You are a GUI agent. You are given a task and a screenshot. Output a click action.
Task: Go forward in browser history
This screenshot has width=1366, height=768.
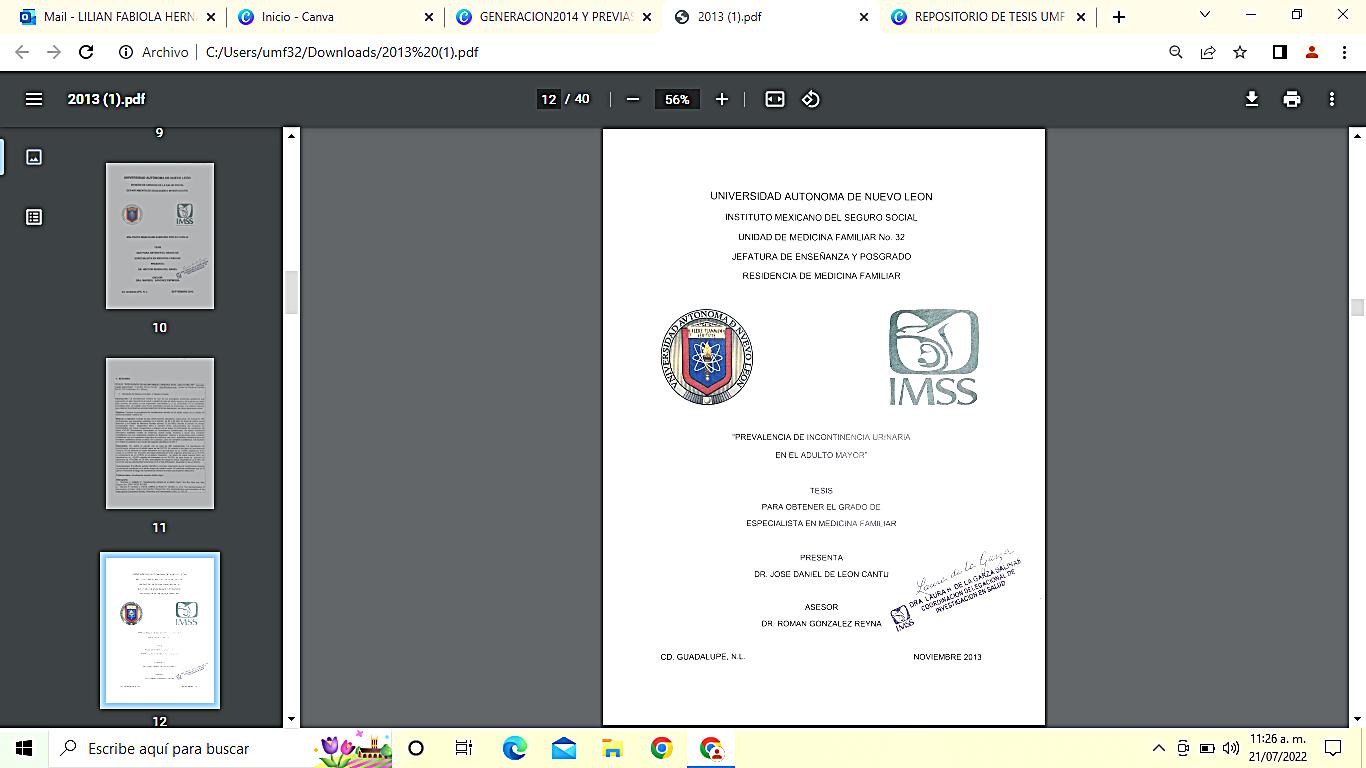pos(54,52)
